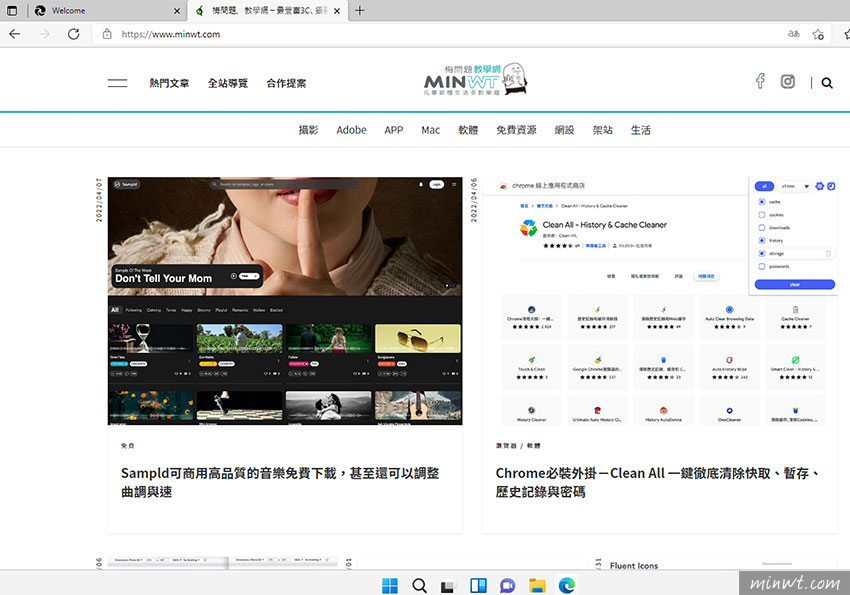Go to the APP category
The height and width of the screenshot is (595, 850).
pyautogui.click(x=394, y=130)
